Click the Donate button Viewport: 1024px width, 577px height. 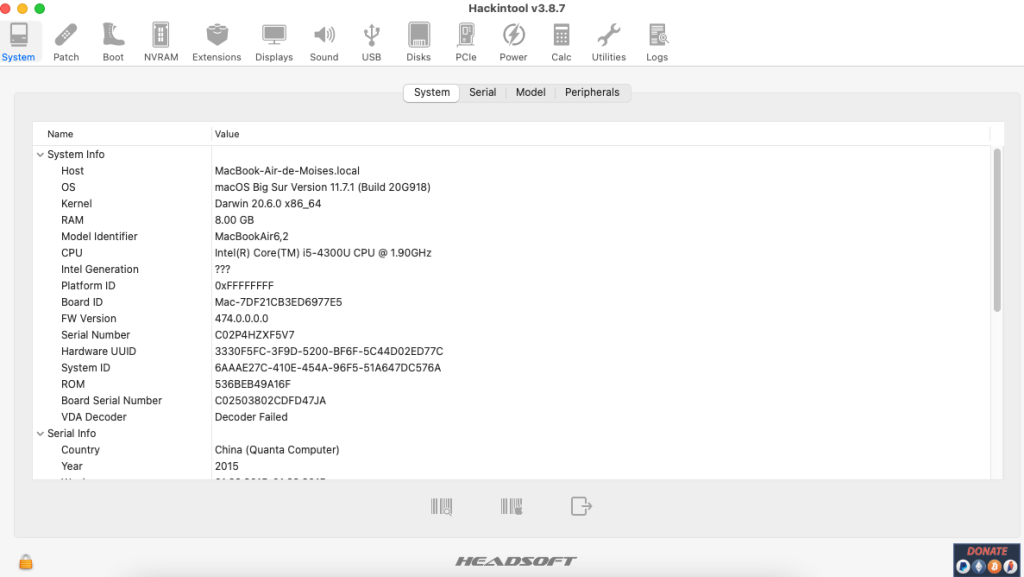pyautogui.click(x=987, y=560)
